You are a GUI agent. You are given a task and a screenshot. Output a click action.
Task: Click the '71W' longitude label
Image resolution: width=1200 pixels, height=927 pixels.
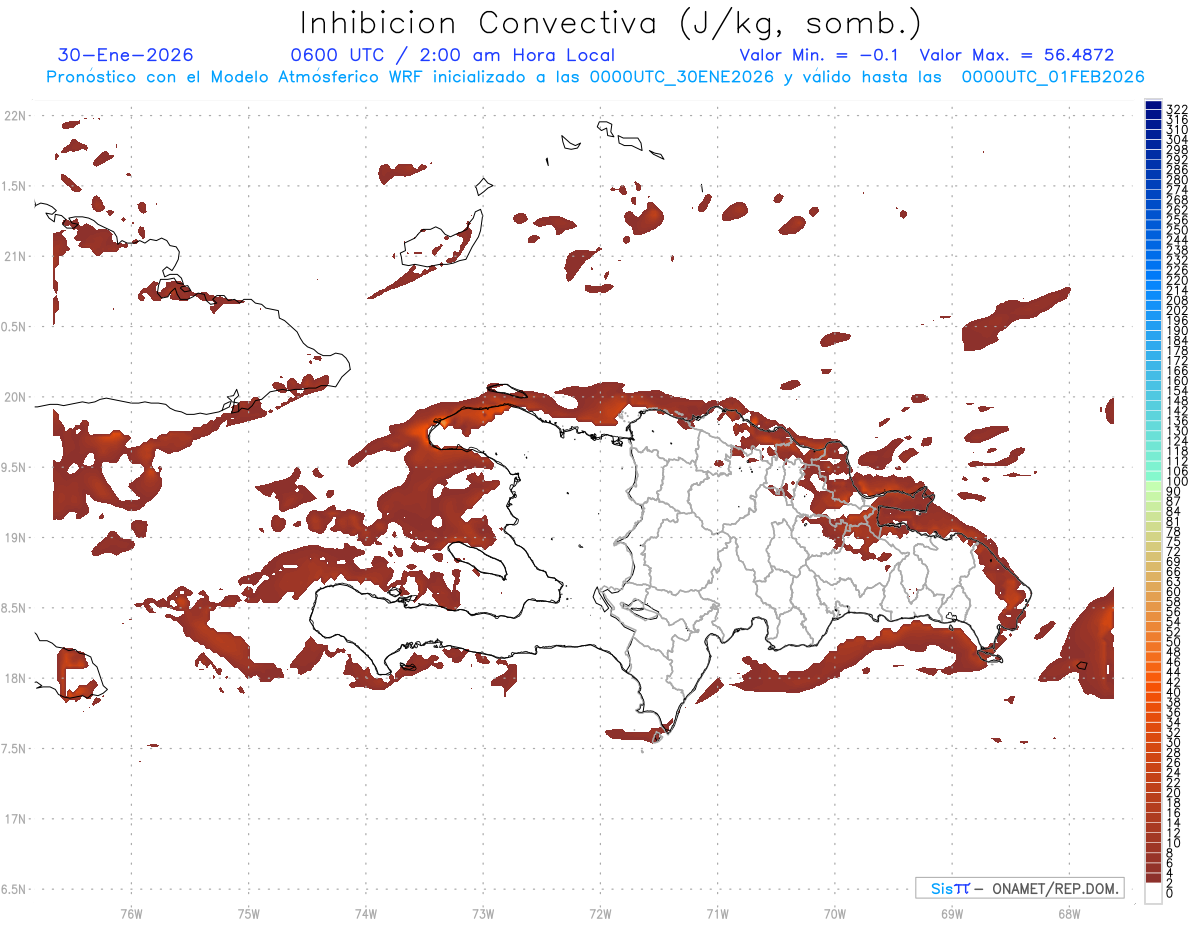717,913
